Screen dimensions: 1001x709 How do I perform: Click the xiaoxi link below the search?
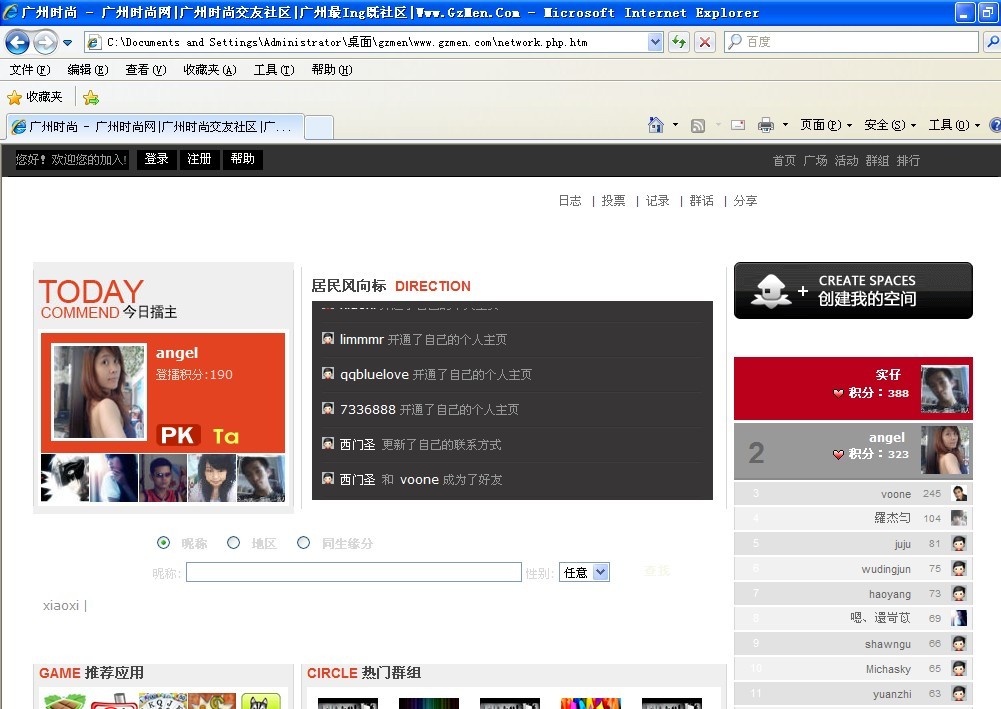point(61,605)
